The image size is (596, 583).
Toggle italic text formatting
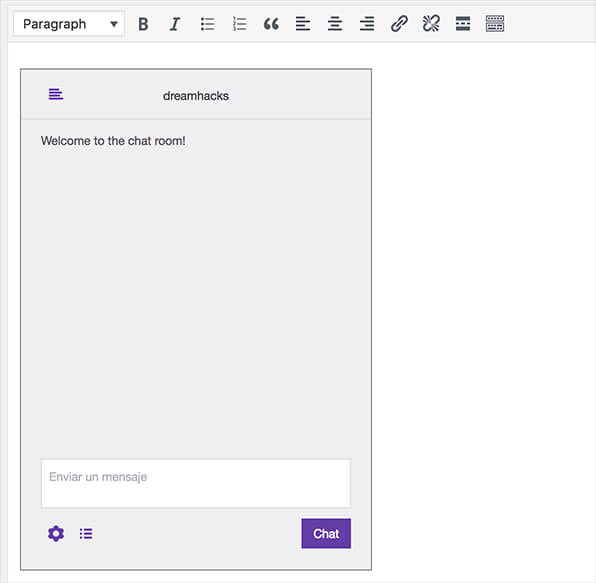pyautogui.click(x=175, y=24)
